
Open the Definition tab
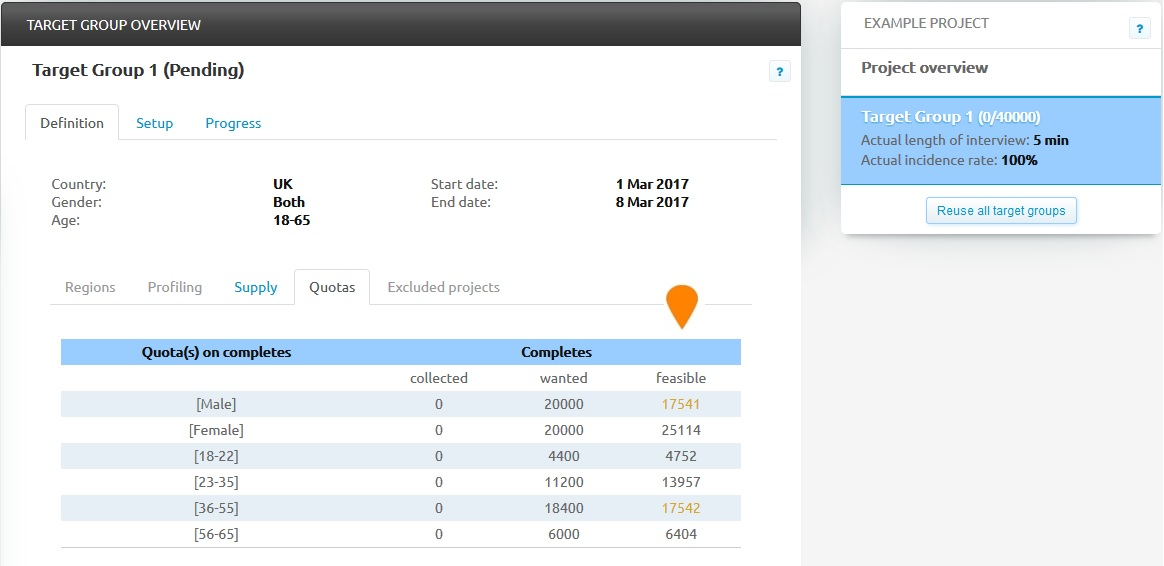[72, 123]
